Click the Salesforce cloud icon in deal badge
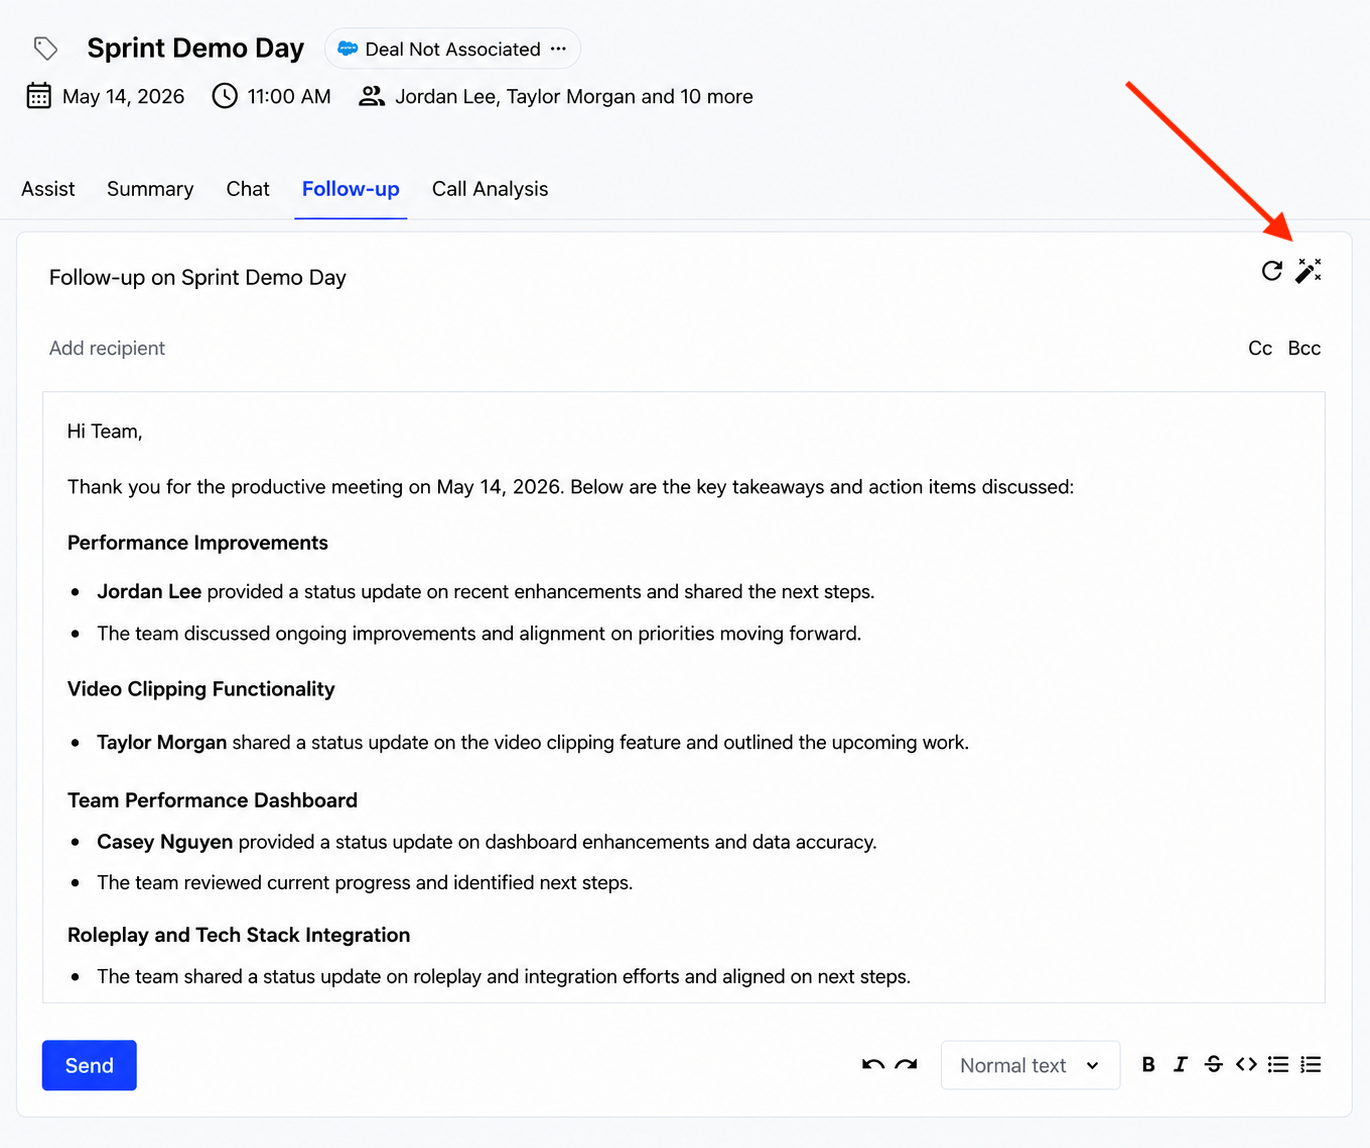Viewport: 1370px width, 1148px height. coord(347,49)
